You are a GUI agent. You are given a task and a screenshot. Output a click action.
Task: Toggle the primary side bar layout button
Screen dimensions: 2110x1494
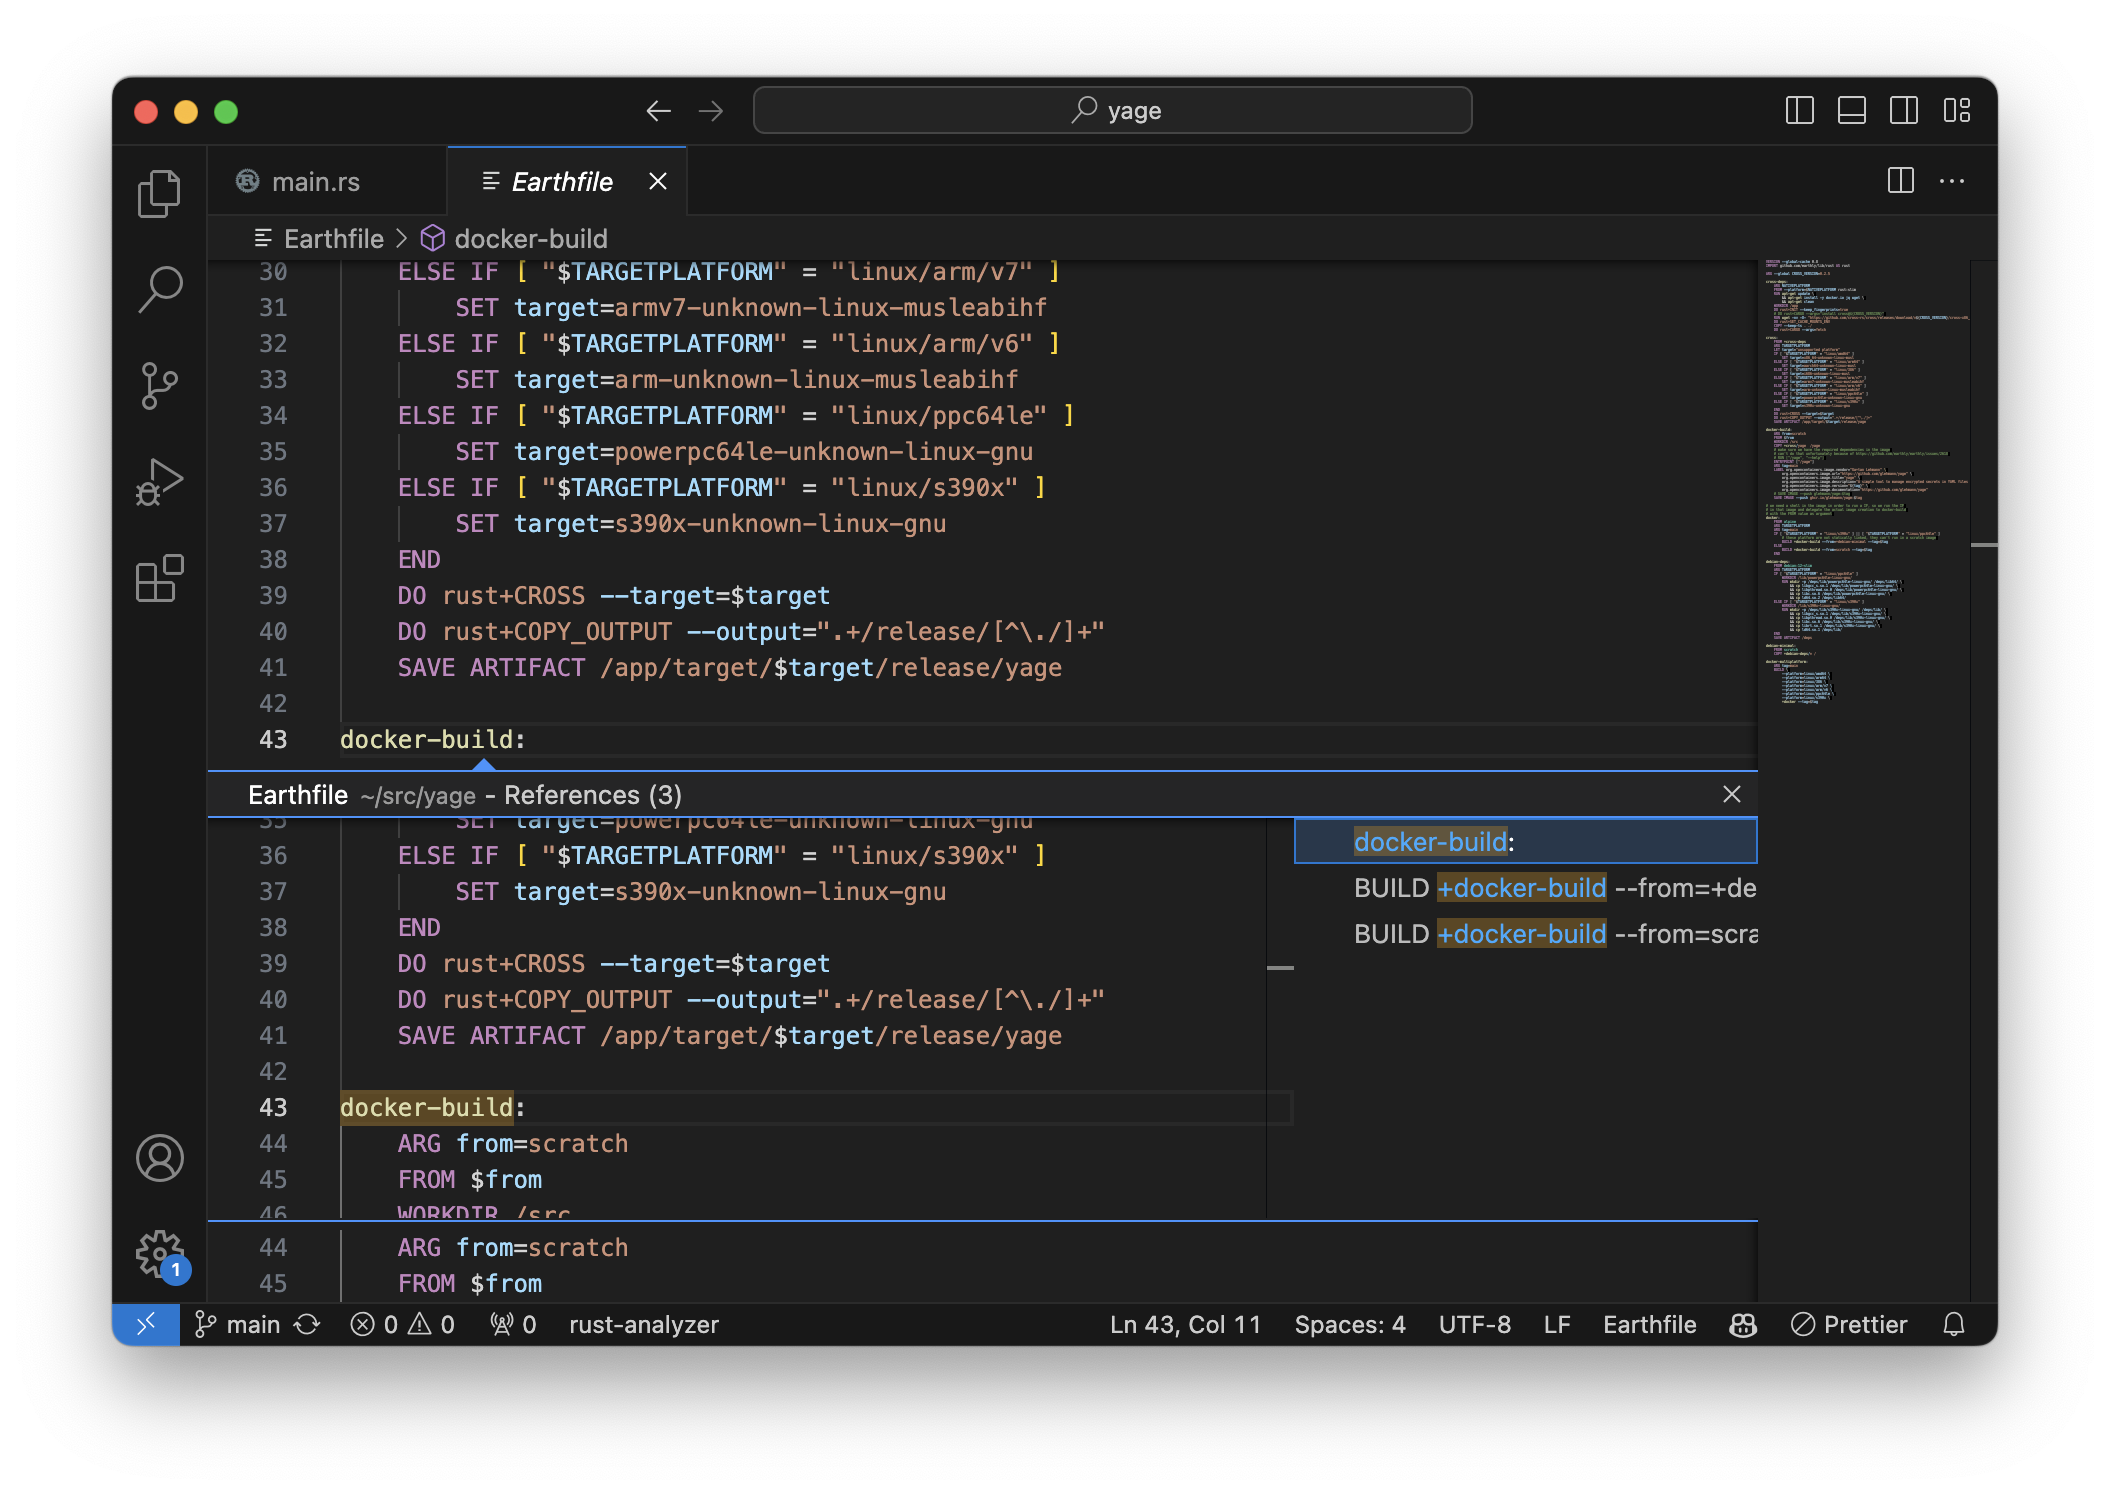pyautogui.click(x=1799, y=110)
